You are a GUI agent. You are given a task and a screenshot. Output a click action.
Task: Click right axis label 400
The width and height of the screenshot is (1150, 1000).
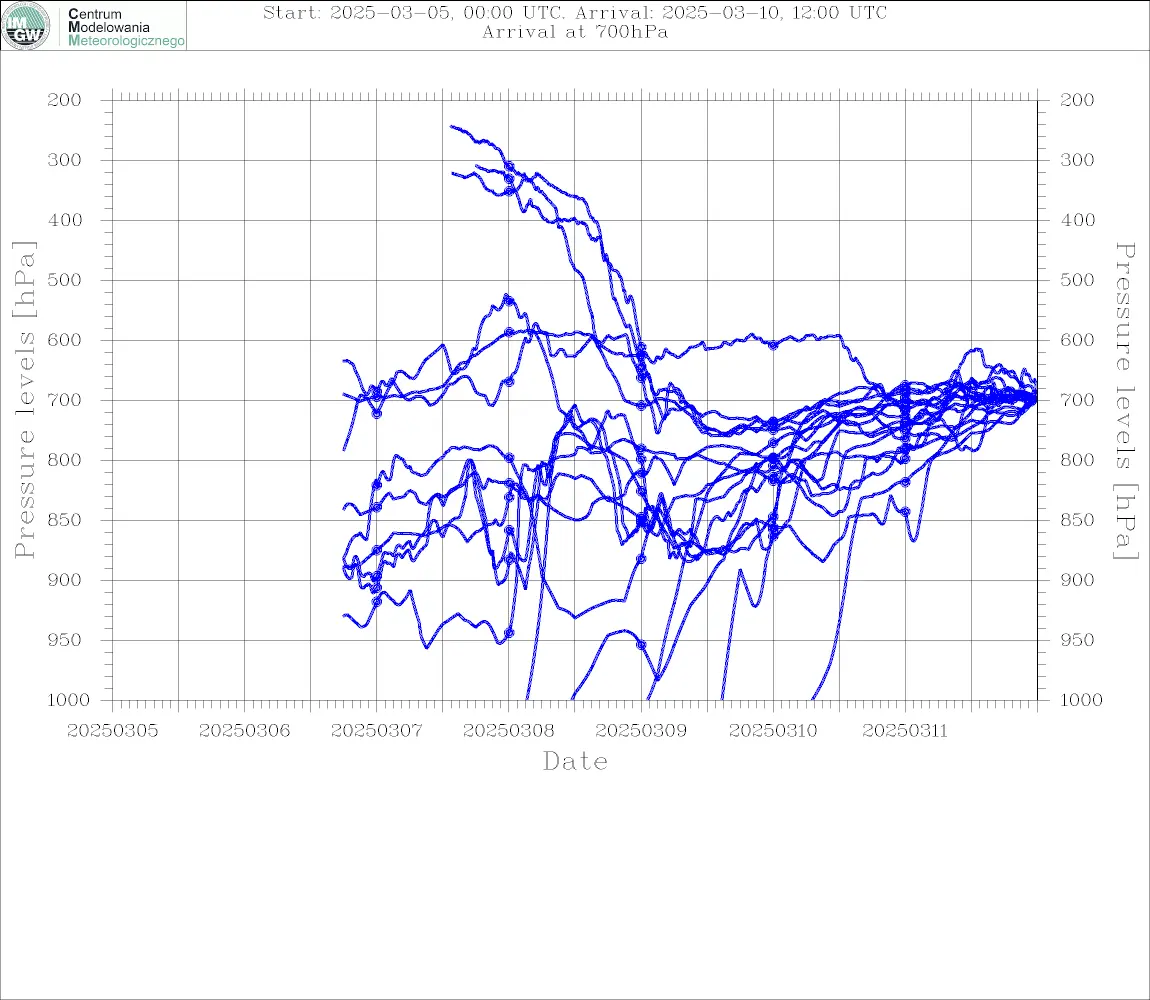(x=1077, y=220)
